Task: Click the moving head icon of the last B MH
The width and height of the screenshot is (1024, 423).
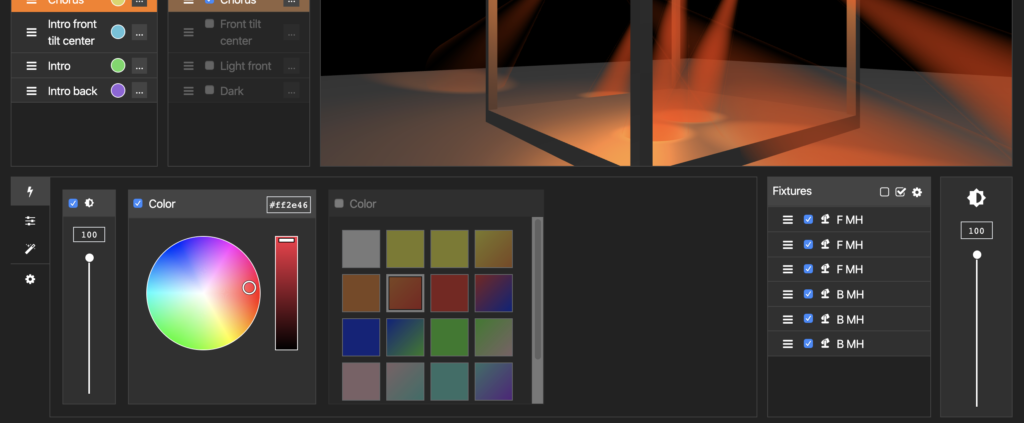Action: click(825, 343)
